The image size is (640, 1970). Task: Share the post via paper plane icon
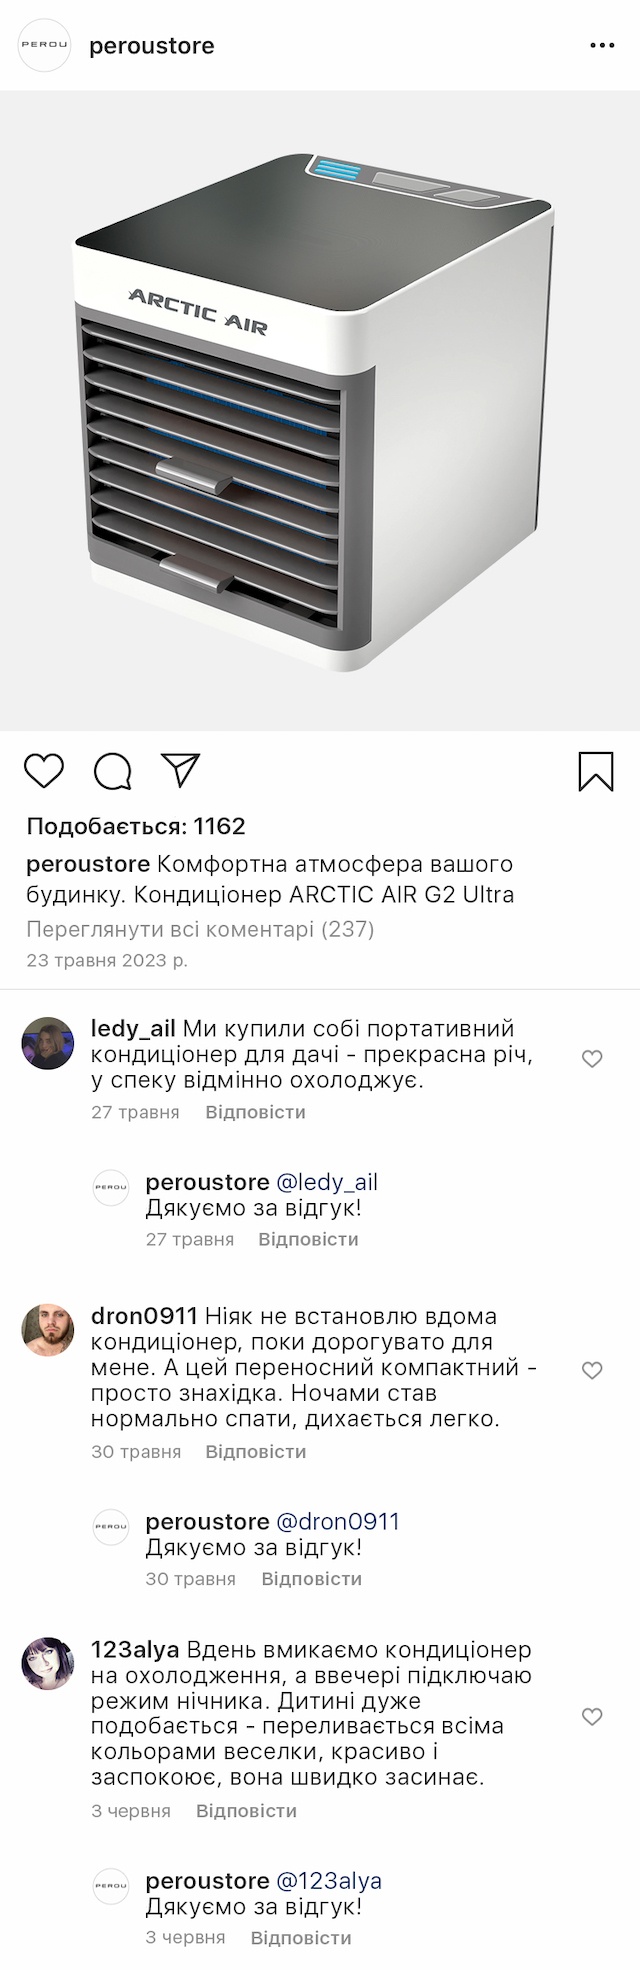(x=181, y=770)
